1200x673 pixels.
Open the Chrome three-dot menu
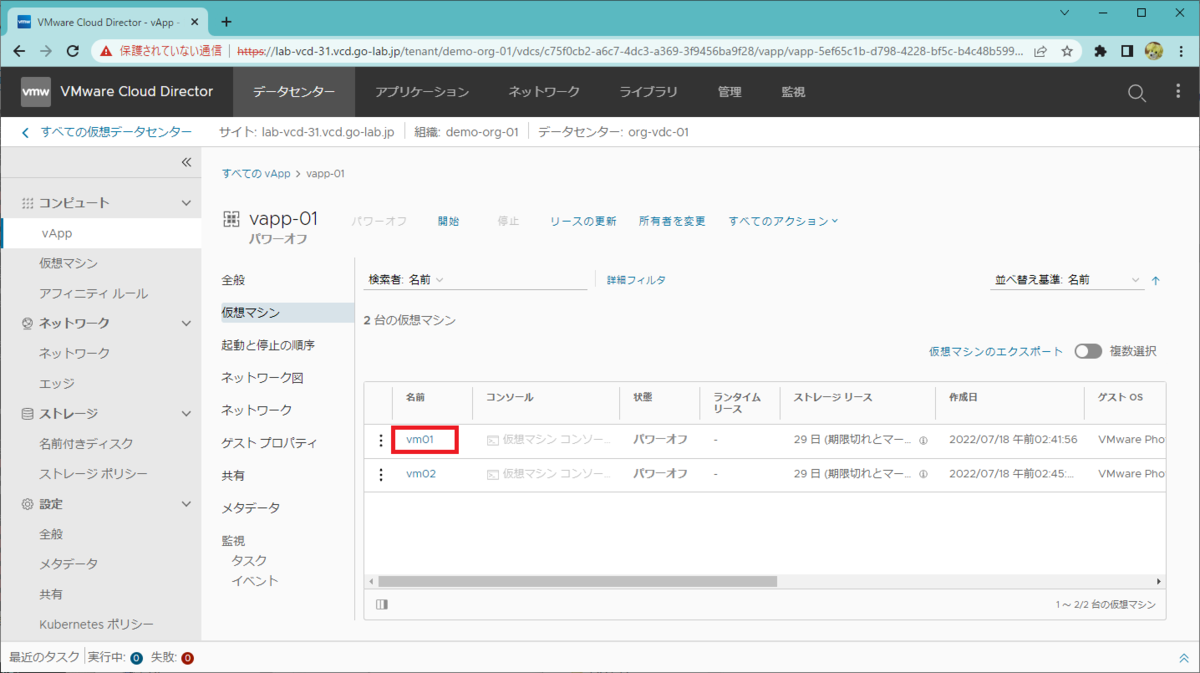click(x=1181, y=50)
